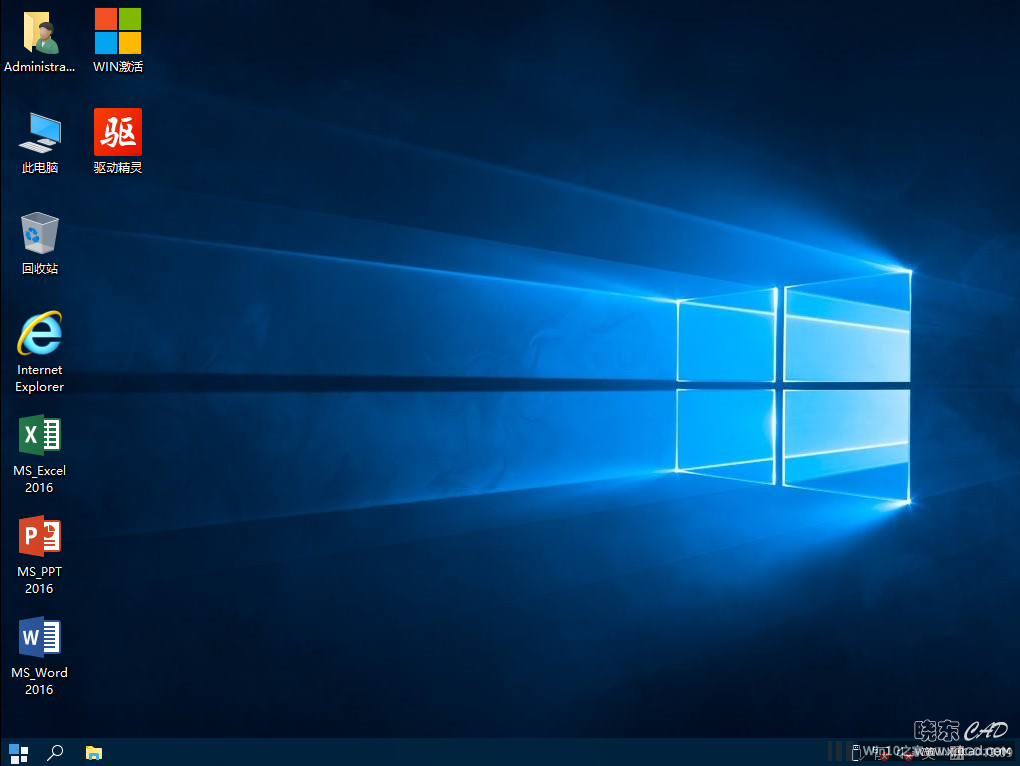Select the 回收站 Recycle Bin icon
1020x766 pixels.
point(40,243)
